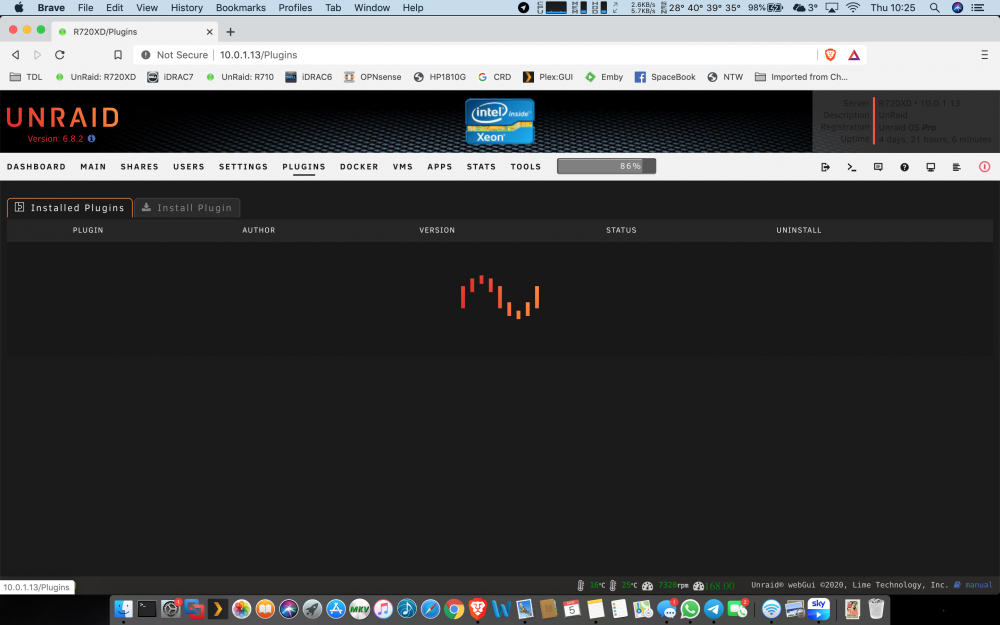The image size is (1000, 625).
Task: Reload the Plugins page
Action: [60, 55]
